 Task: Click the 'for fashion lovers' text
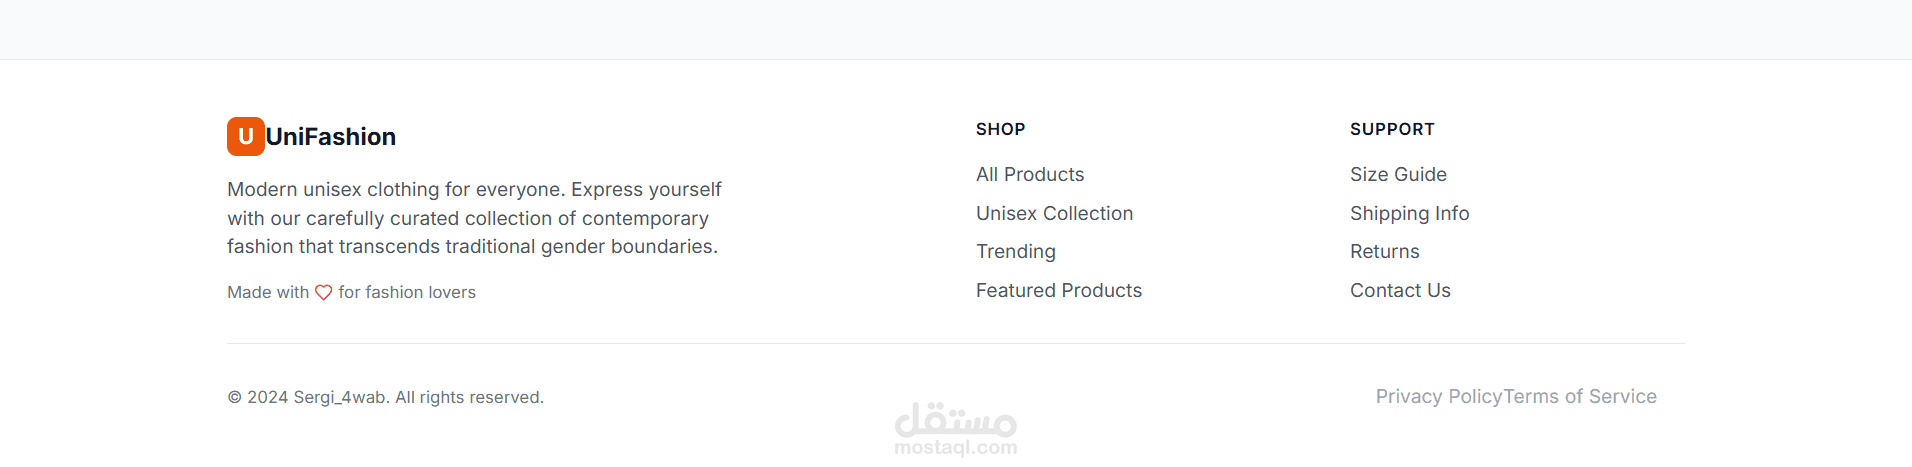(407, 293)
